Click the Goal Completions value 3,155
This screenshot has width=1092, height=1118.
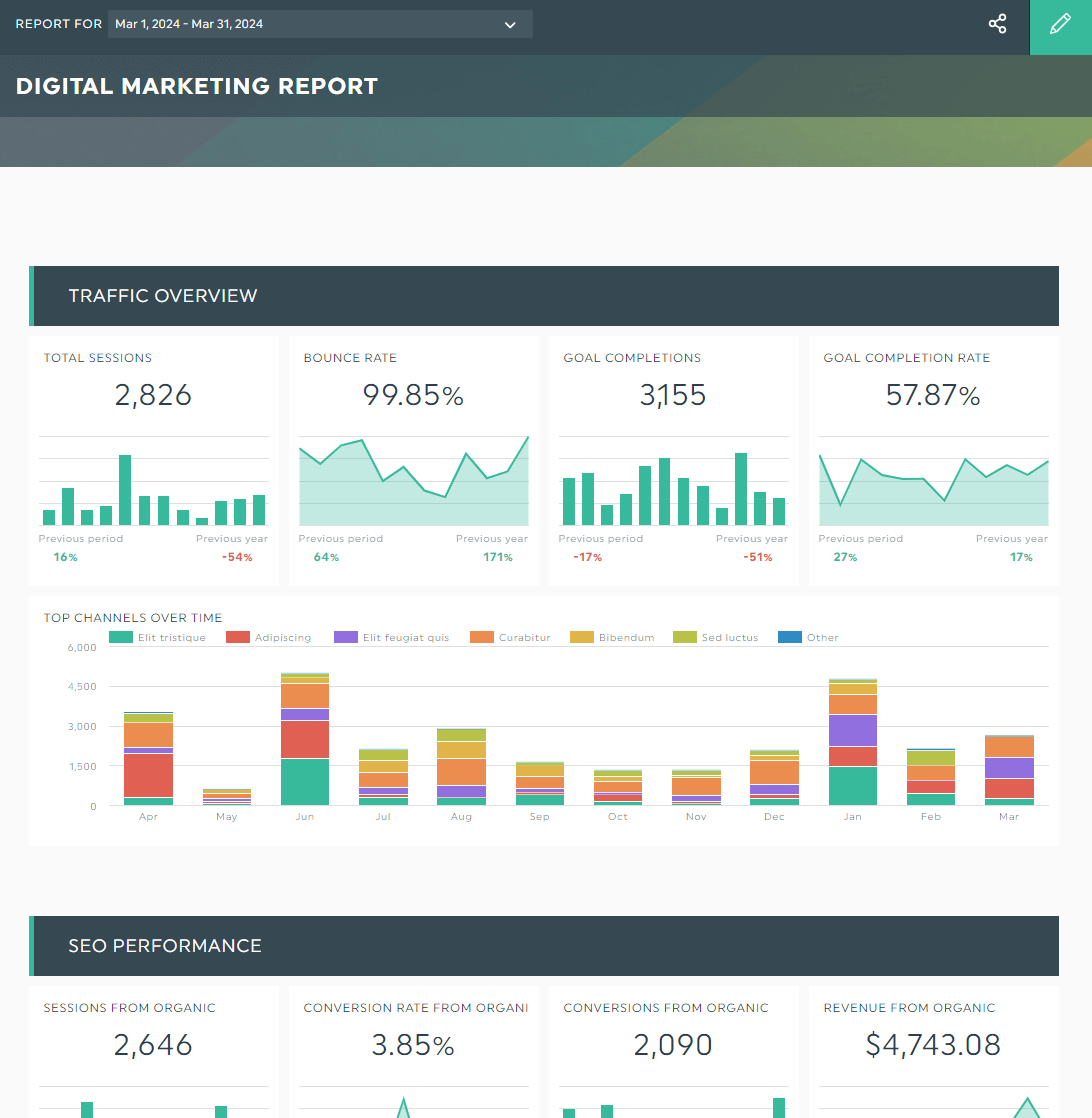(673, 395)
